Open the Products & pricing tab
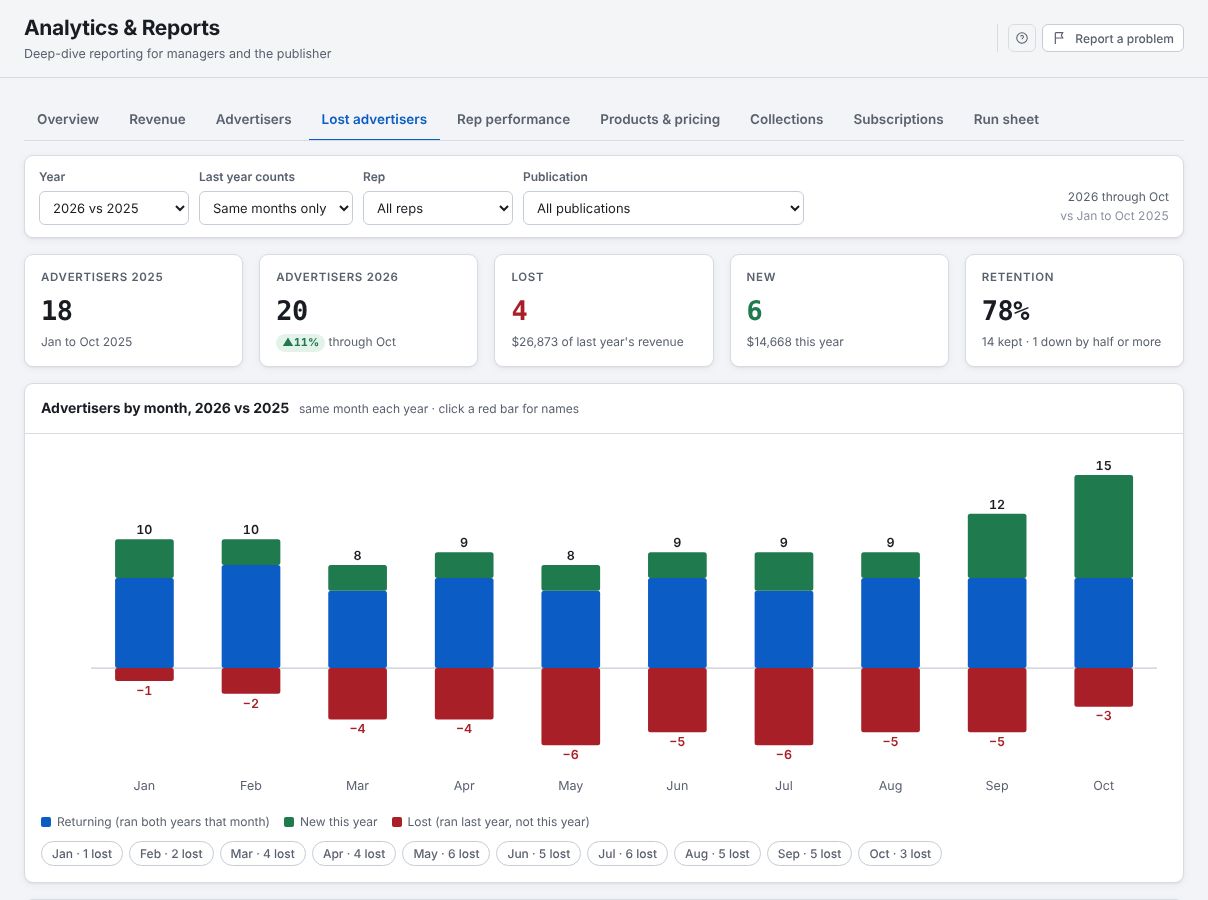Screen dimensions: 1208x900 (660, 119)
